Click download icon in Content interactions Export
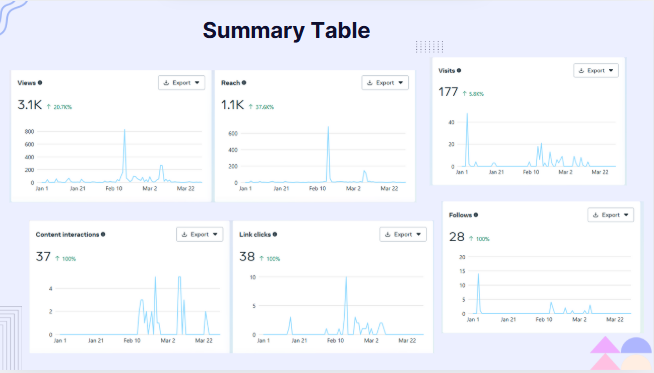 coord(184,234)
